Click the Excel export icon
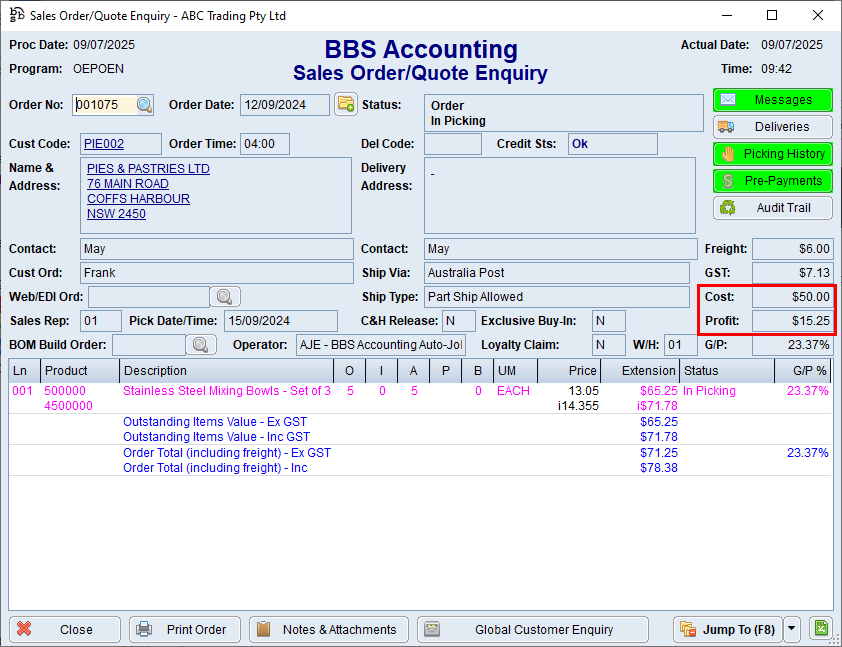This screenshot has width=842, height=647. (x=820, y=629)
